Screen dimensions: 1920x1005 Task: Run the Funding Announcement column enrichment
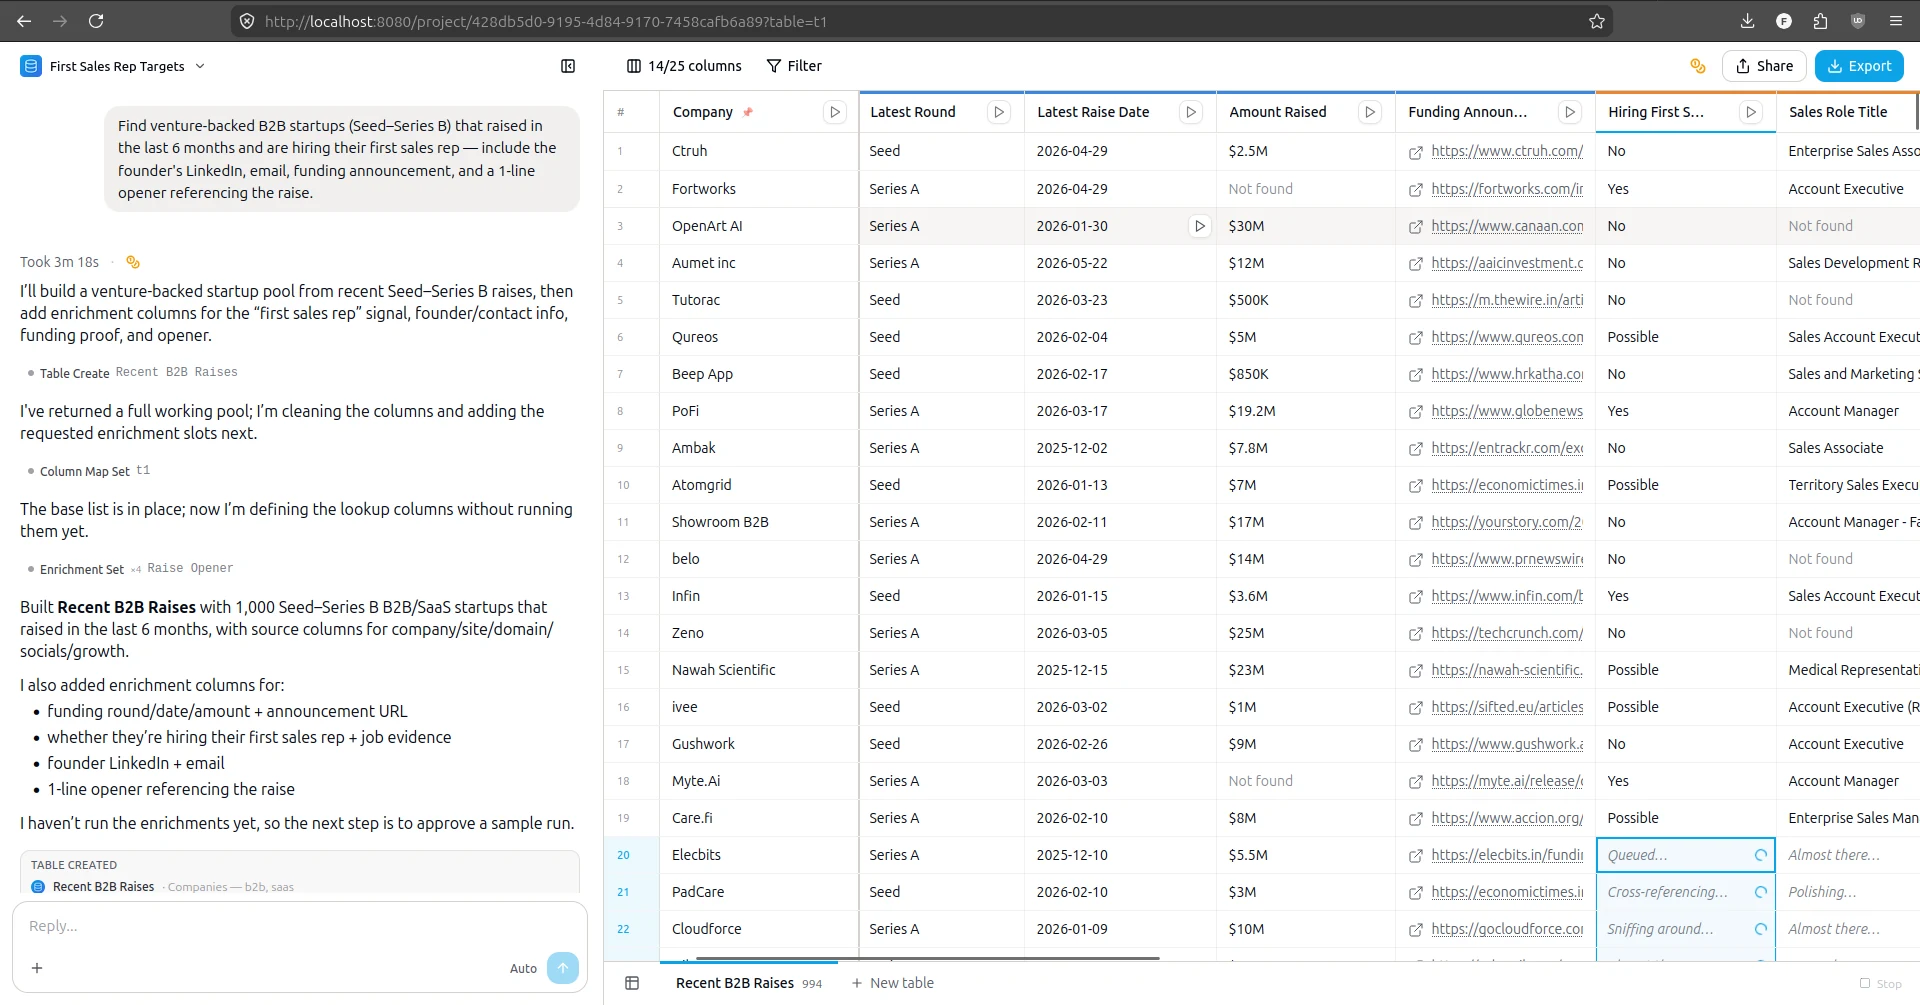click(1570, 112)
